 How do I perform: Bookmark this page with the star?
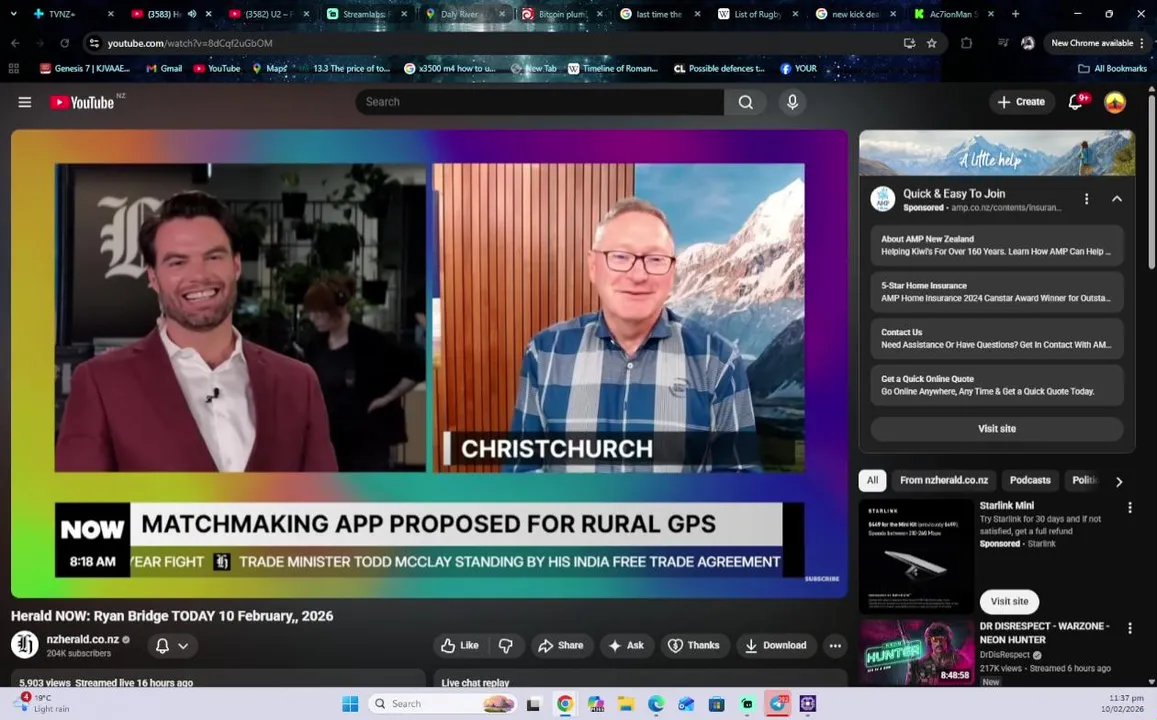[x=932, y=43]
